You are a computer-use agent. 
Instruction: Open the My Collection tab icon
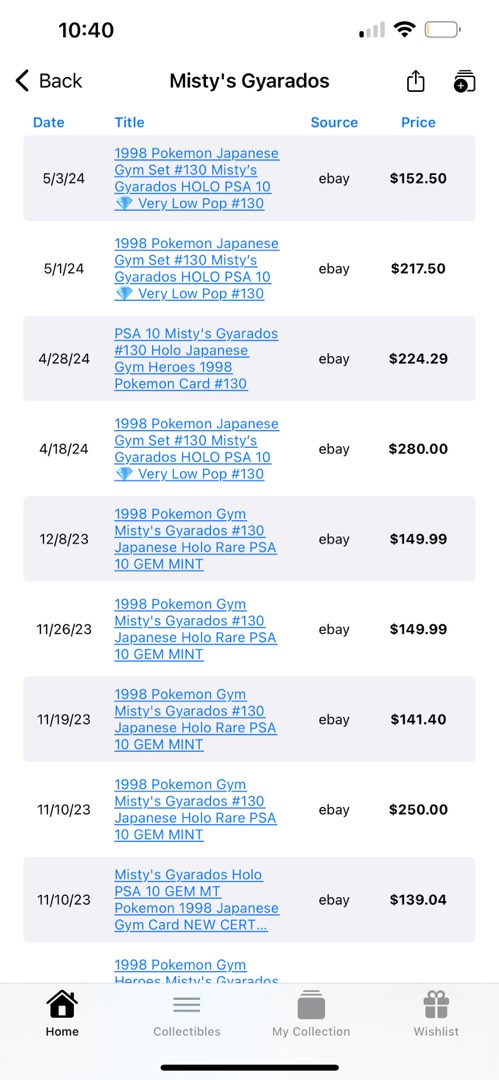point(311,1005)
